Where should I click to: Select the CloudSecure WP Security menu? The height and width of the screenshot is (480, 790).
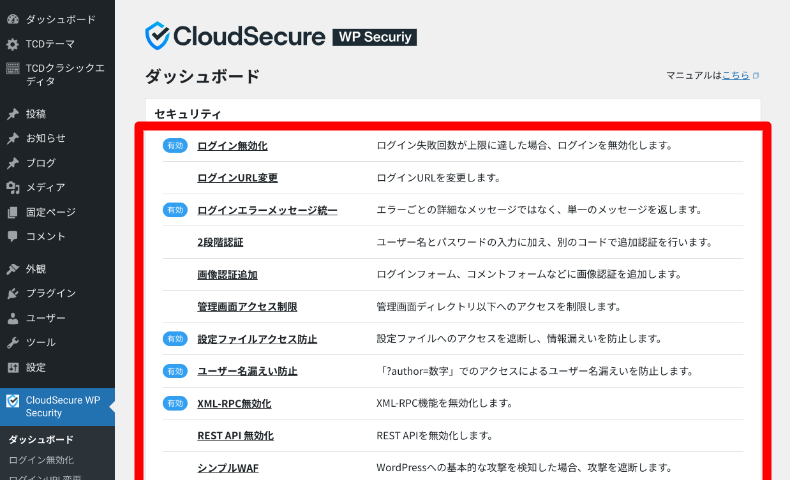click(x=57, y=406)
